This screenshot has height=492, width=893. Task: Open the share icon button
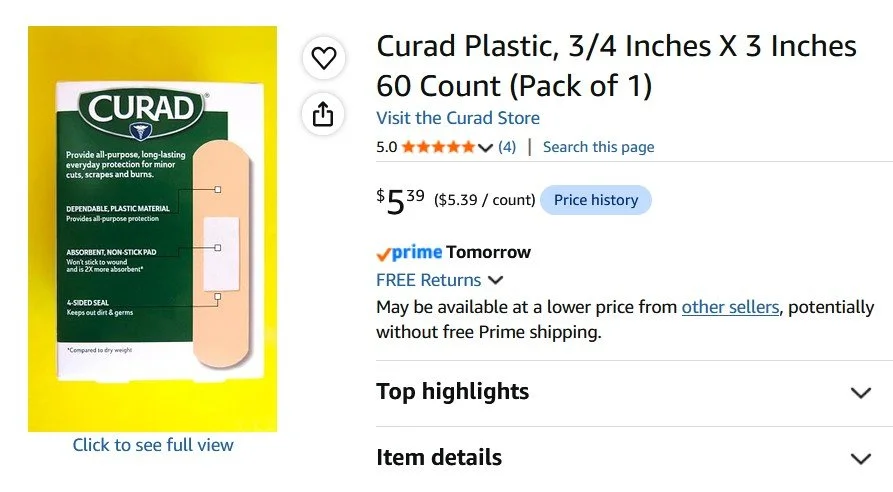click(x=323, y=114)
